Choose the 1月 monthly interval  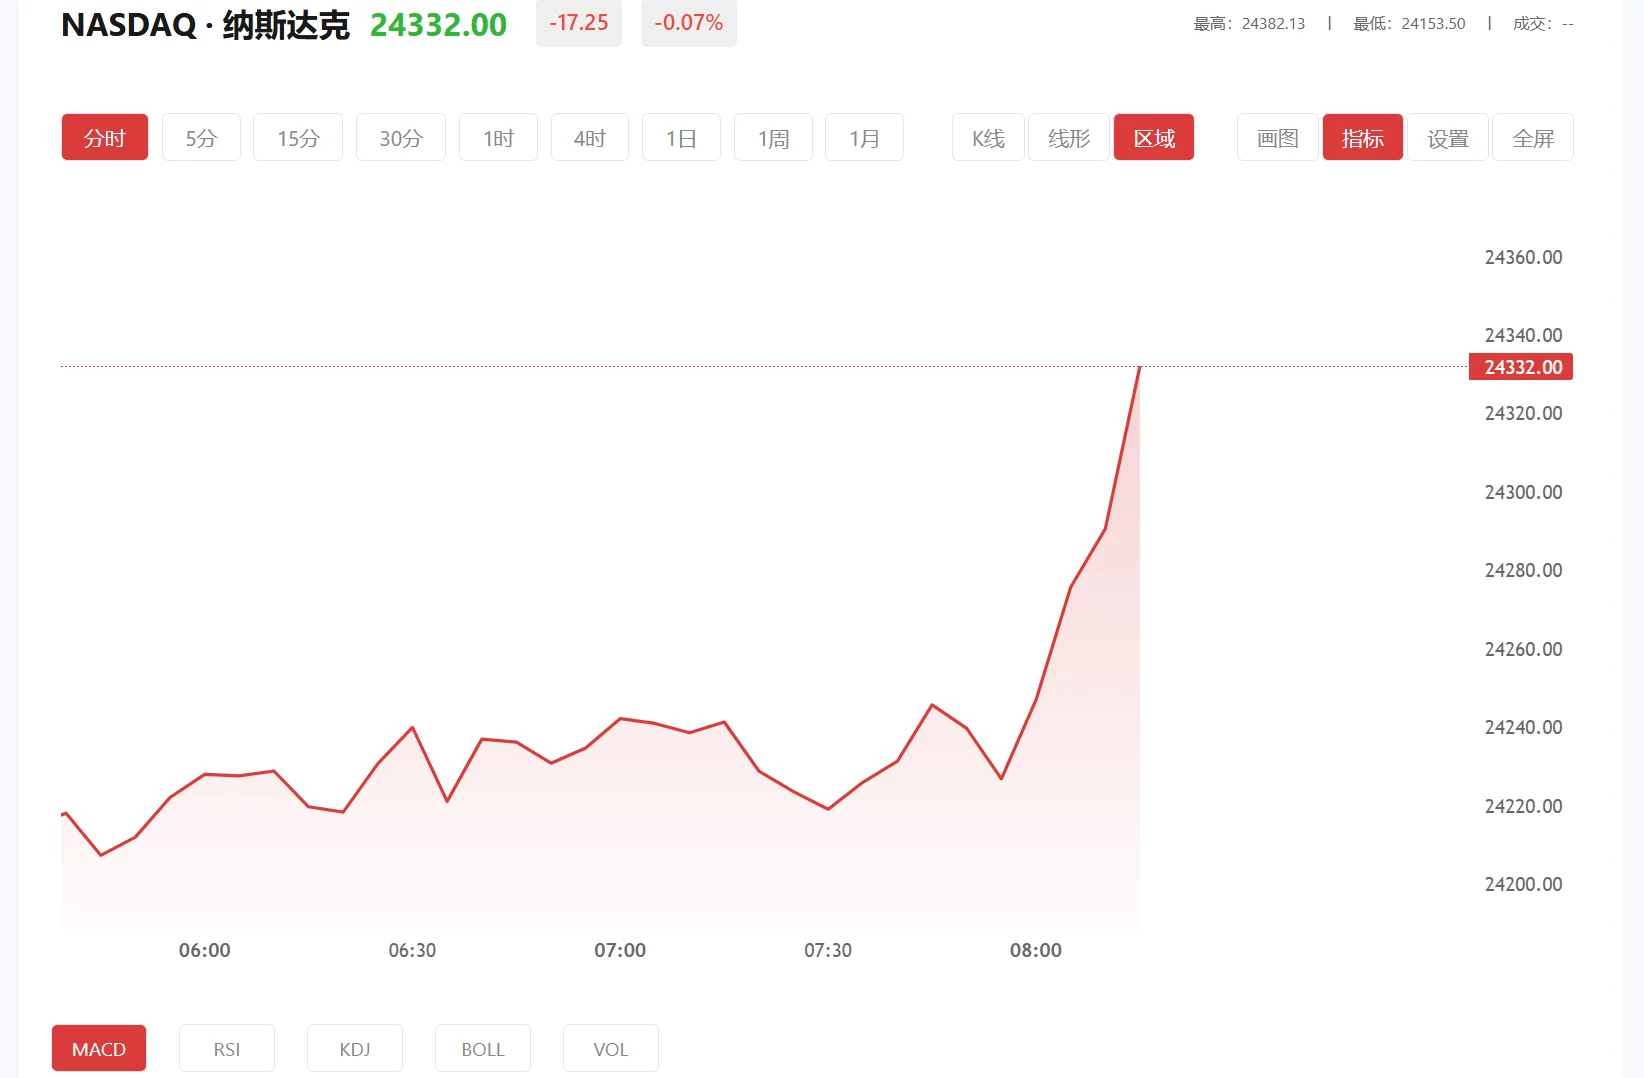[x=863, y=137]
